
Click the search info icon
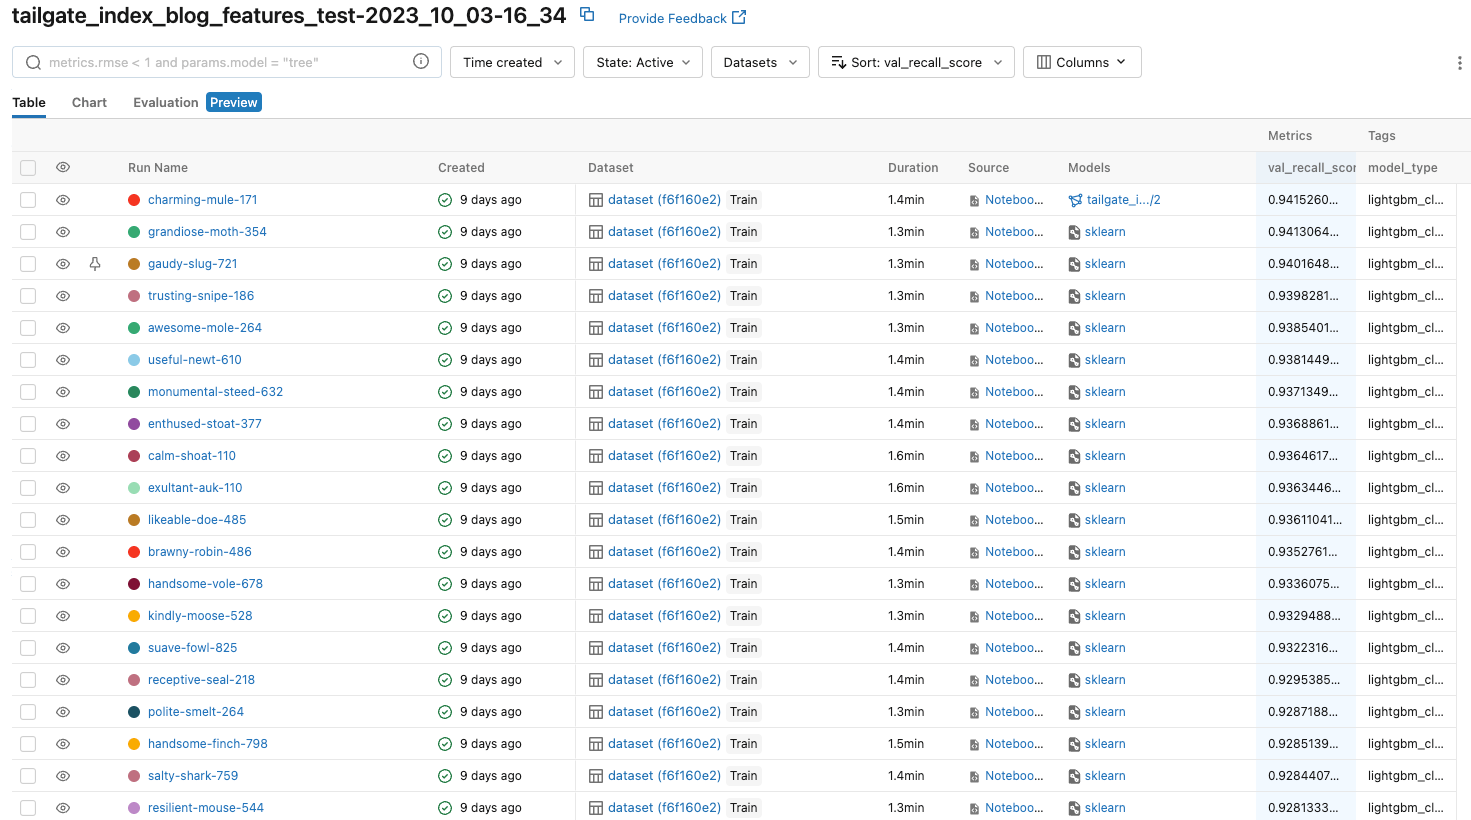click(421, 62)
